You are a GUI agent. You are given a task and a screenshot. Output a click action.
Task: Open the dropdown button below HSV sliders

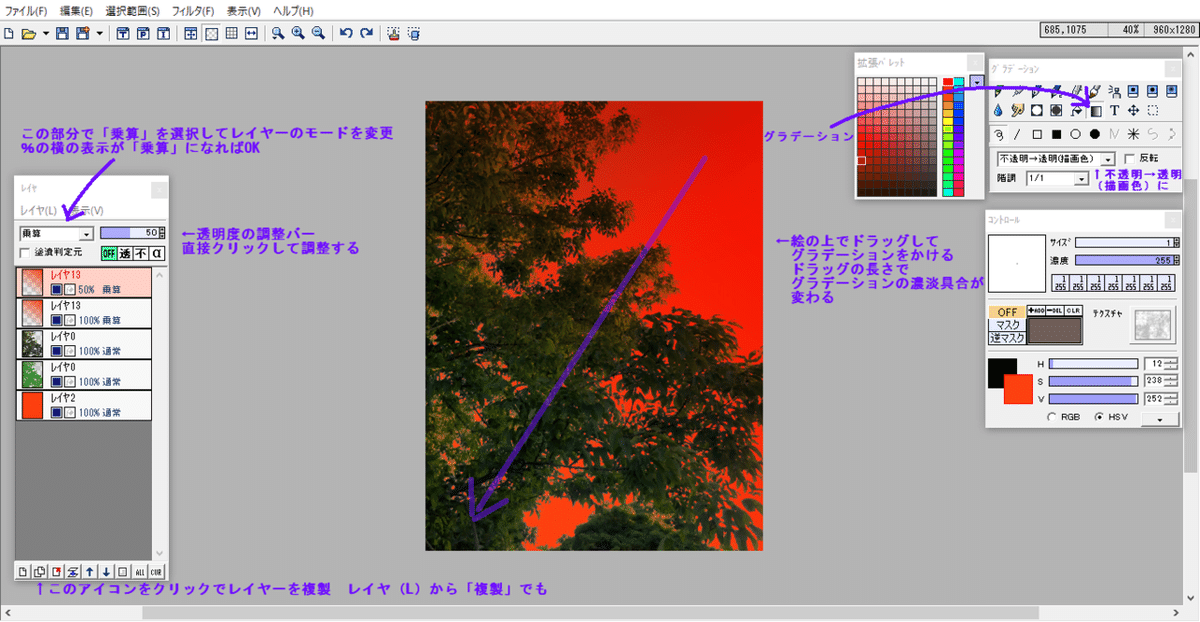1160,420
